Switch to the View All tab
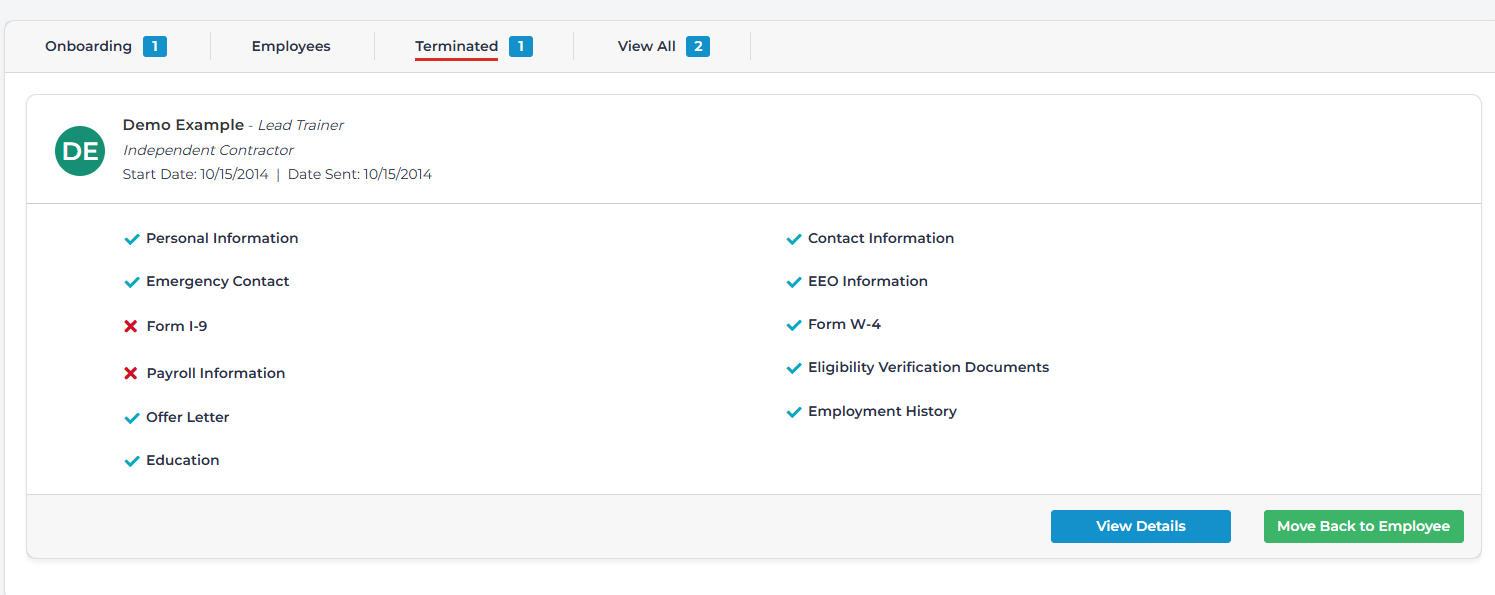 coord(646,46)
